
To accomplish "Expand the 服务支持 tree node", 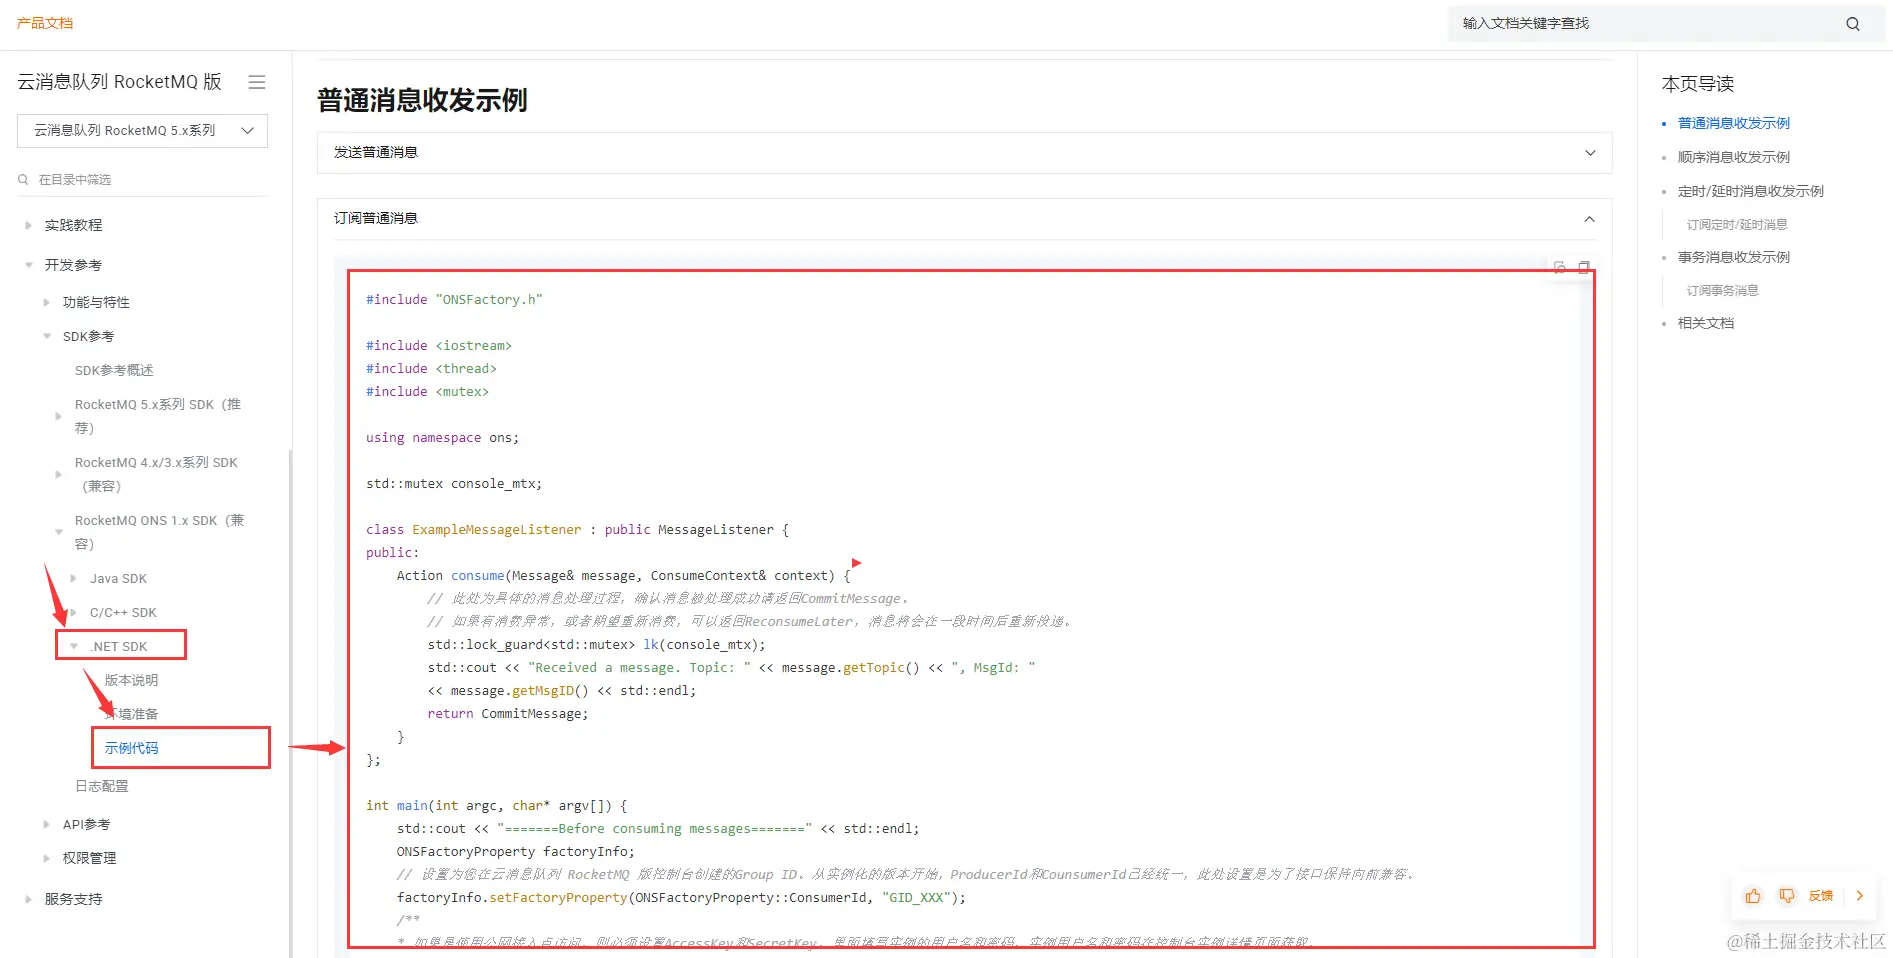I will [x=28, y=899].
